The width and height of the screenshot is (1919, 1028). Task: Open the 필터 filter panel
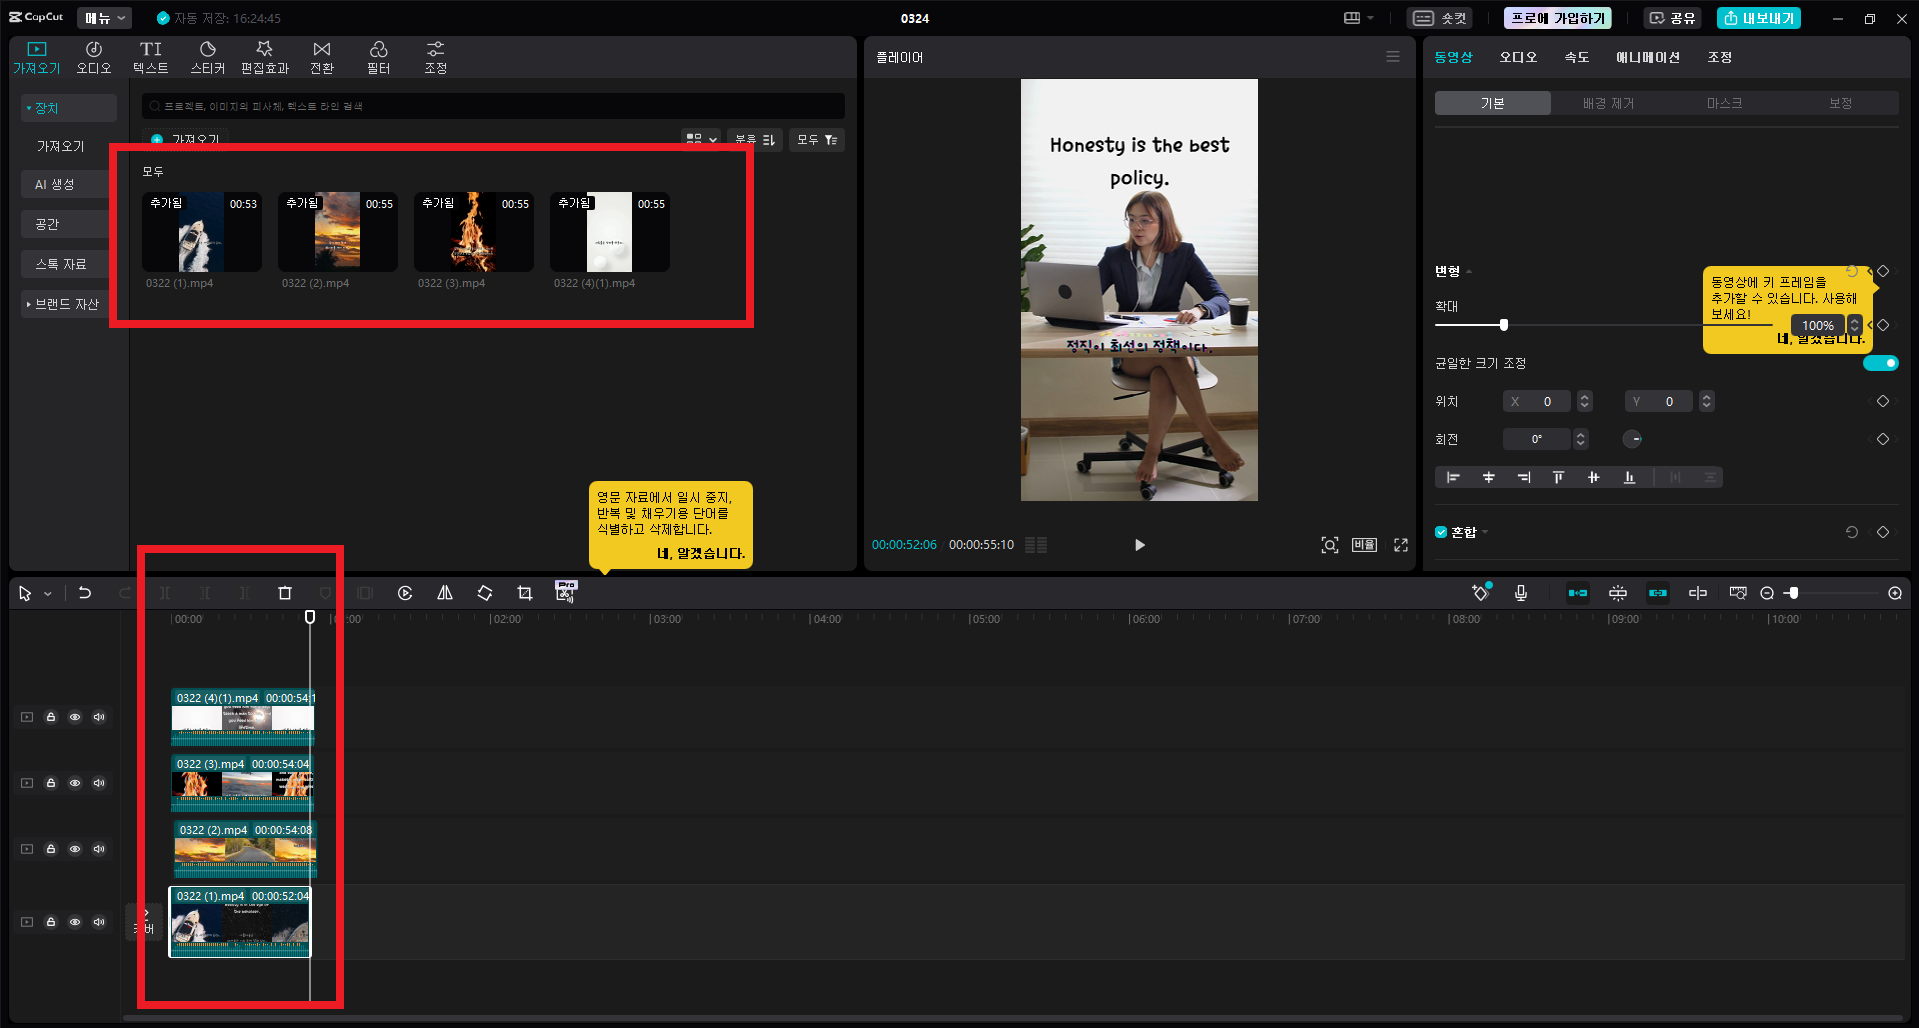tap(379, 57)
